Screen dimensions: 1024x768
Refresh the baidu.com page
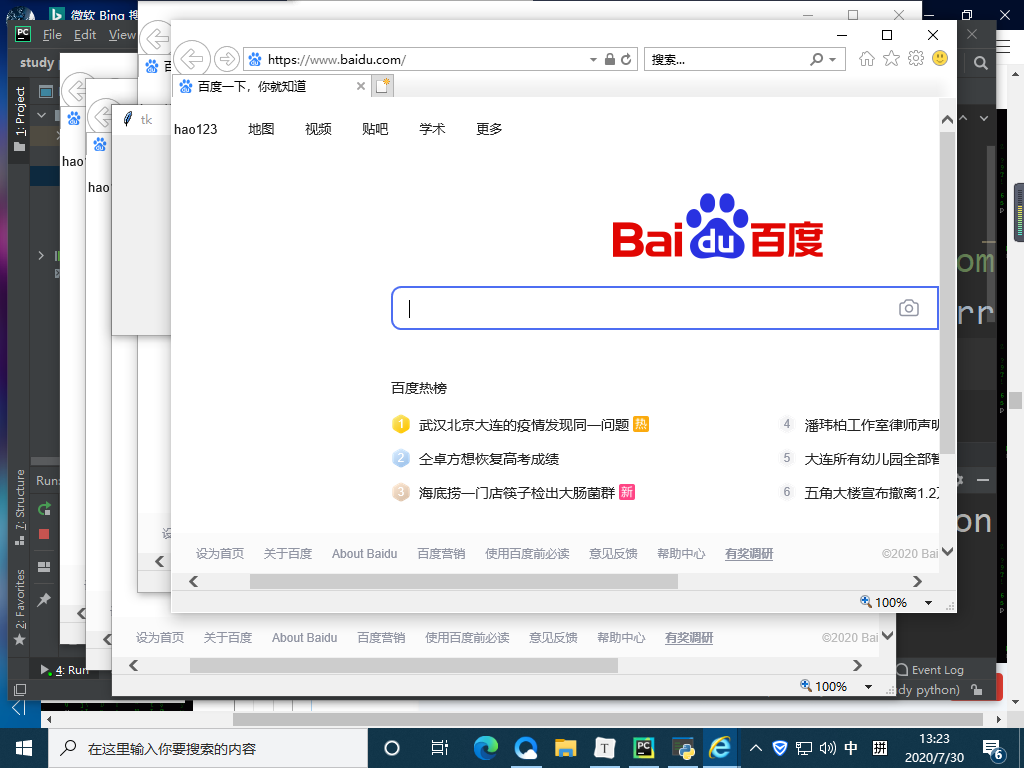pyautogui.click(x=626, y=59)
